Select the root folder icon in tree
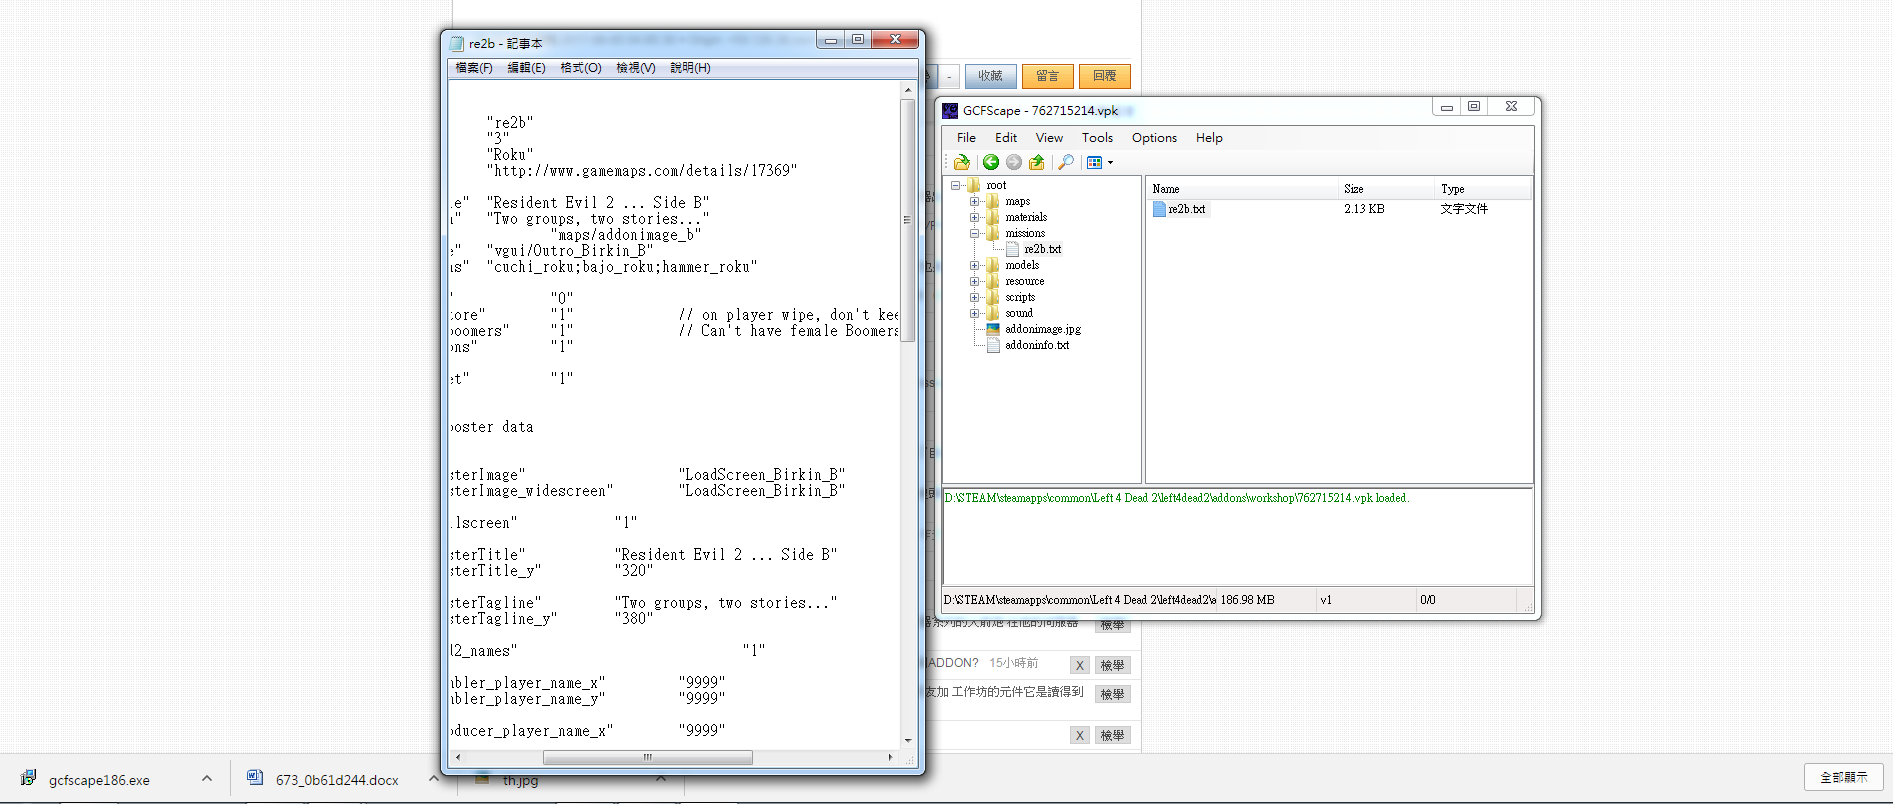1893x804 pixels. point(974,185)
